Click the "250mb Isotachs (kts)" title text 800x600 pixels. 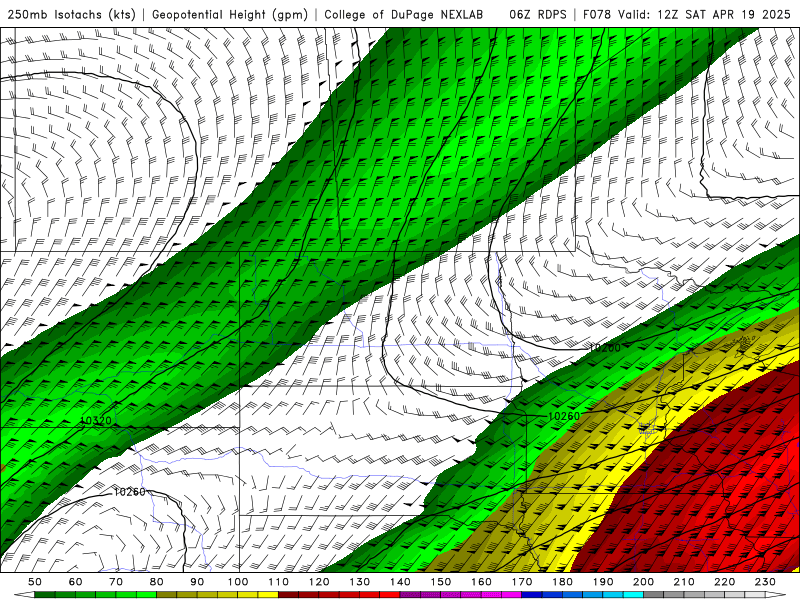click(x=71, y=14)
